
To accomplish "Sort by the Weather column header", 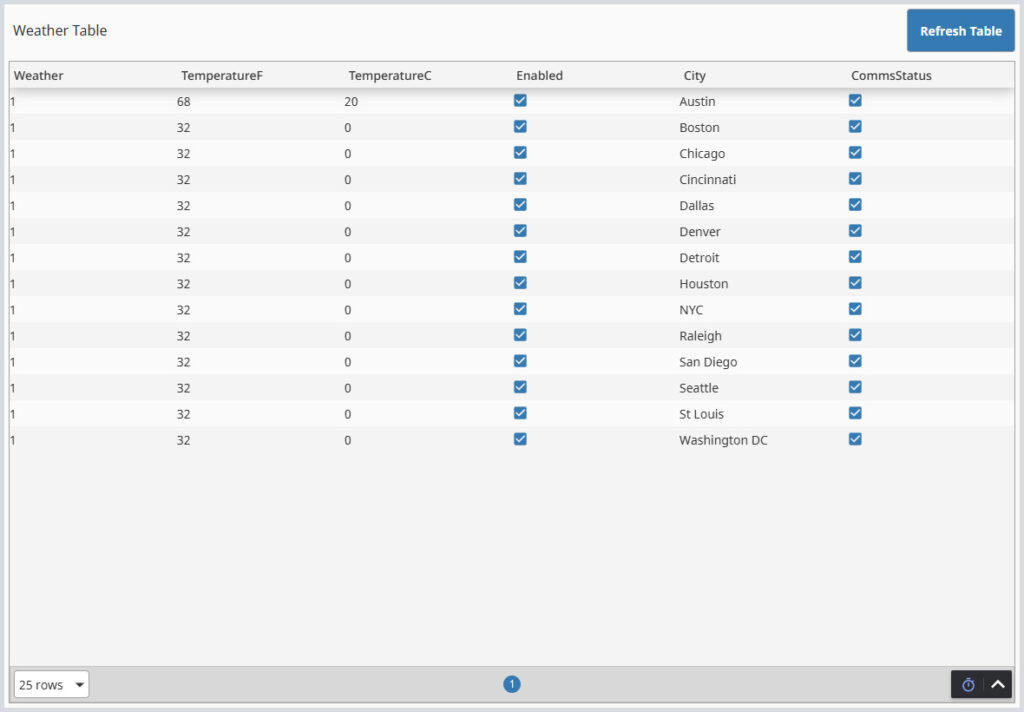I will click(x=39, y=76).
